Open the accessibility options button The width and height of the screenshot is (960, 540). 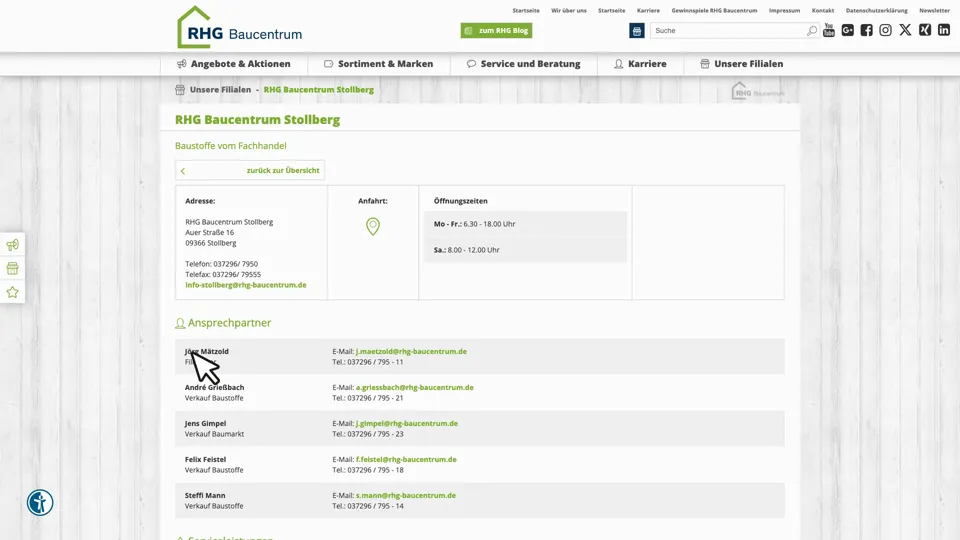point(40,503)
